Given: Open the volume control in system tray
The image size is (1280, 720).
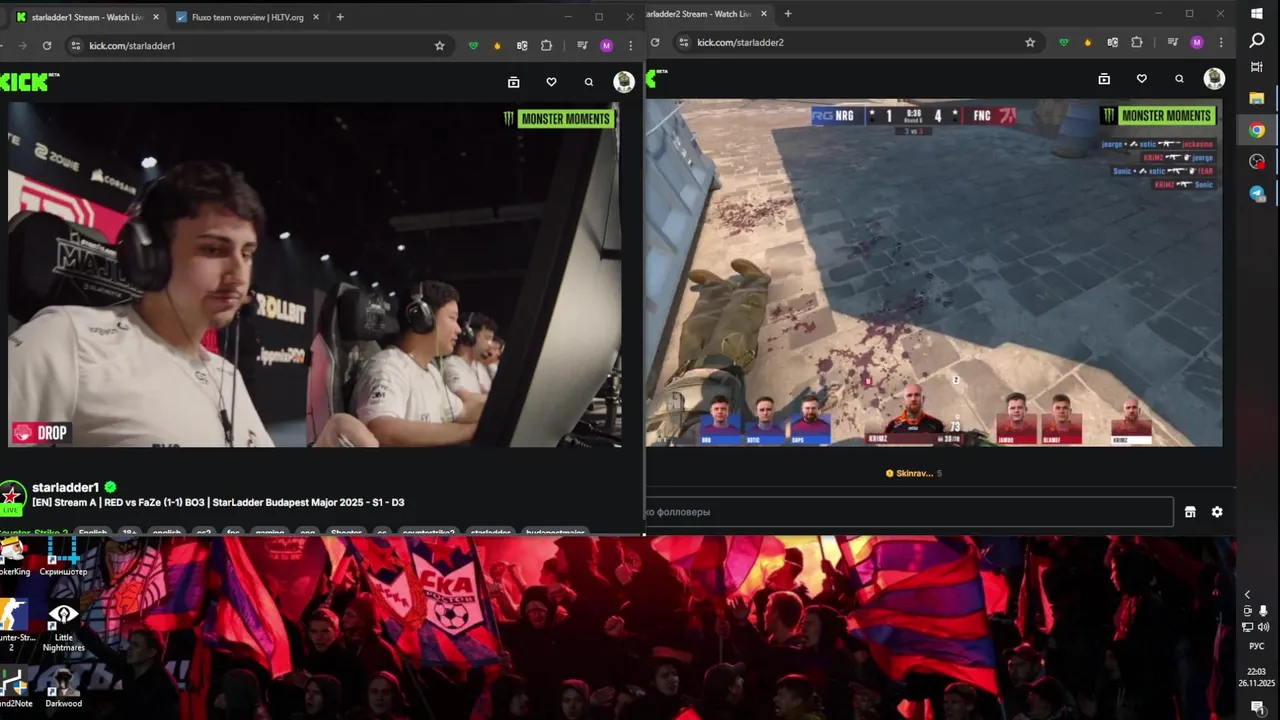Looking at the screenshot, I should pos(1264,627).
